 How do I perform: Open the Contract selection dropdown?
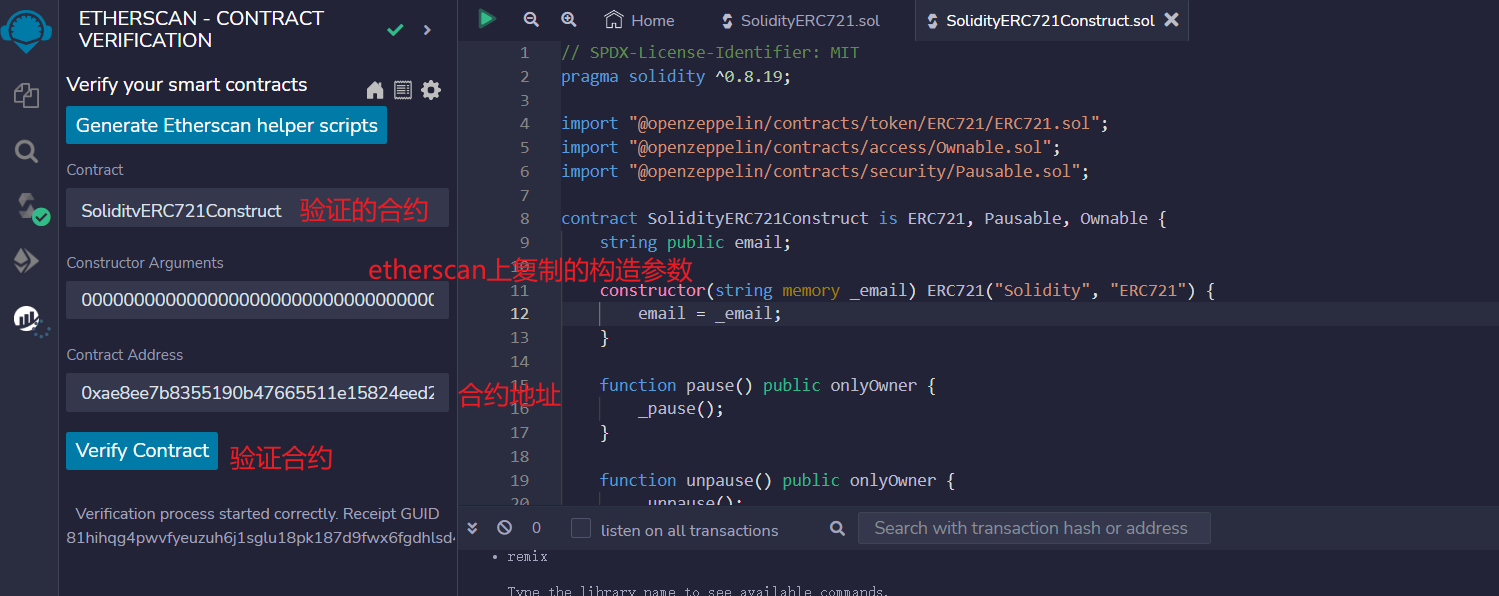point(257,208)
